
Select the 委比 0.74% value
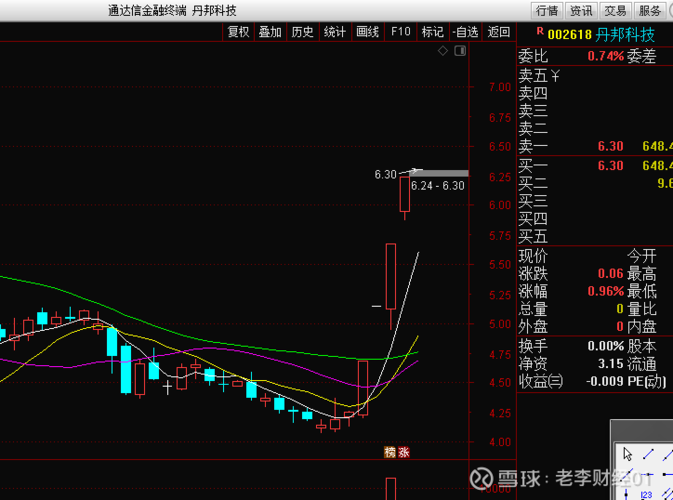606,56
